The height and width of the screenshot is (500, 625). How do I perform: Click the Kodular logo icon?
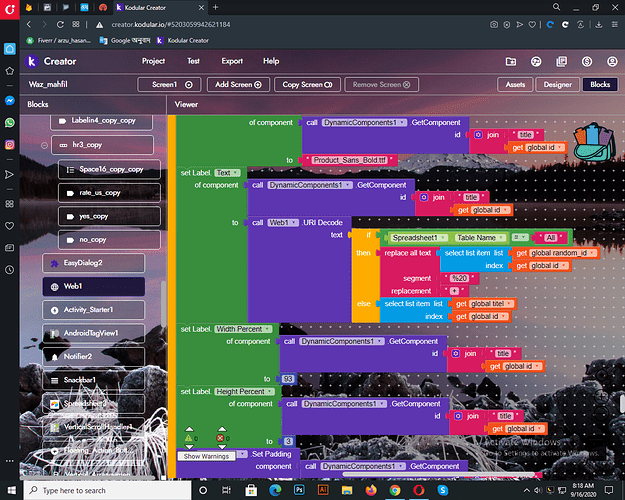pyautogui.click(x=31, y=61)
